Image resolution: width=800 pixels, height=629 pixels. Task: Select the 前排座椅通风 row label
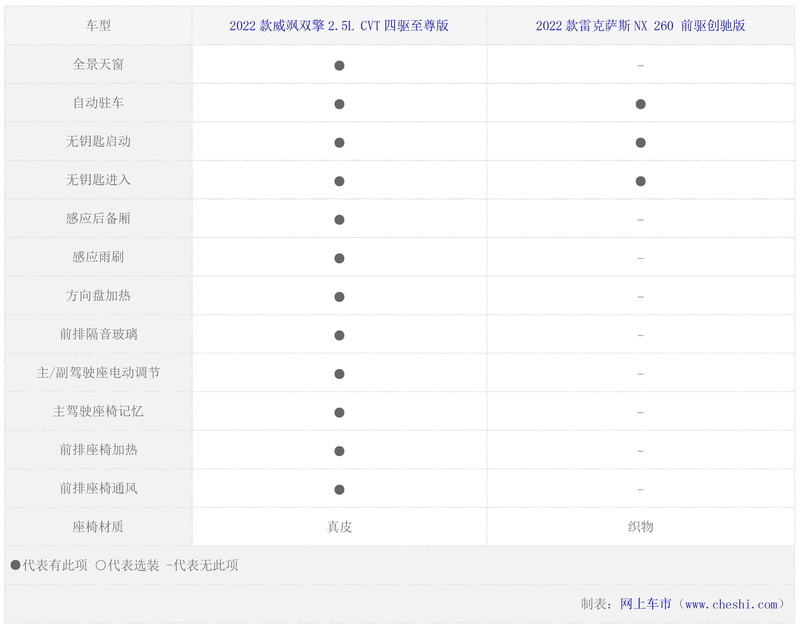pos(98,488)
